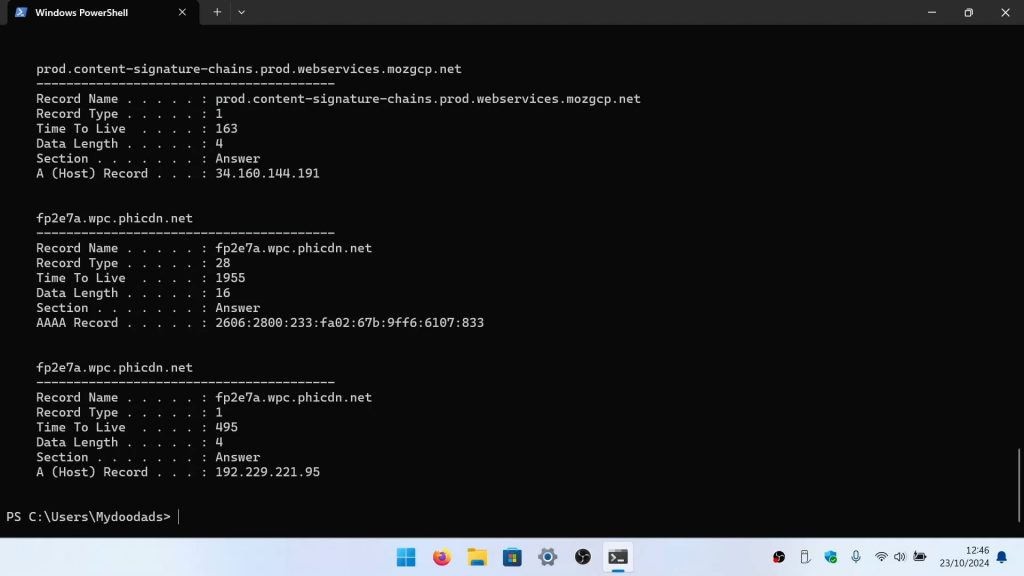Close the Windows PowerShell tab

pyautogui.click(x=182, y=12)
